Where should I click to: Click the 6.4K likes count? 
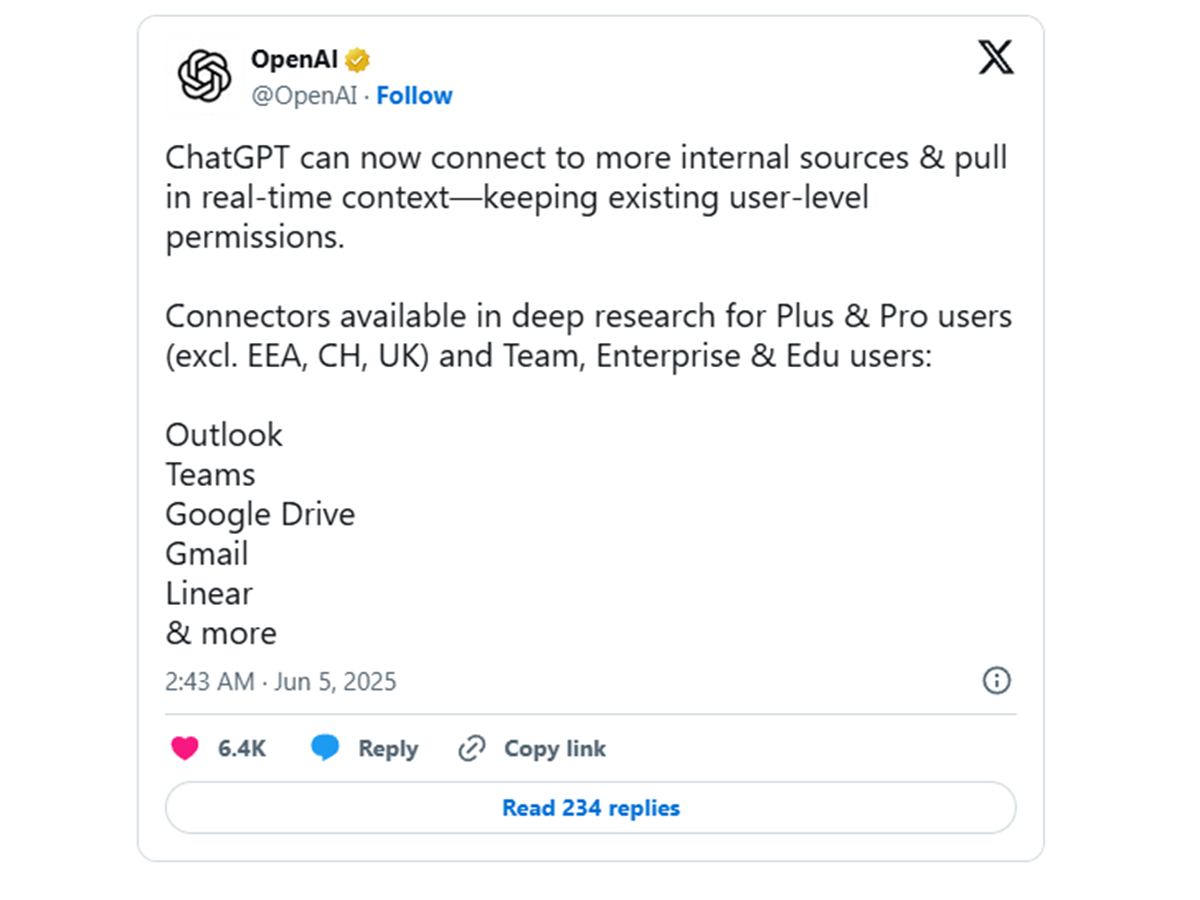(x=242, y=748)
